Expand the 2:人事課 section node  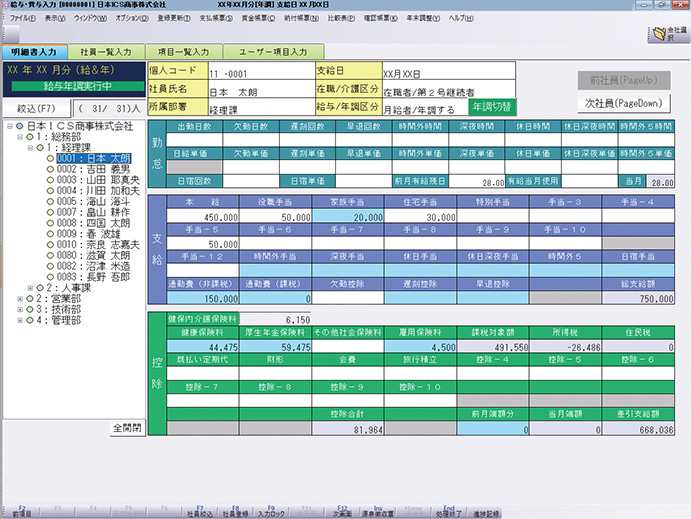[30, 288]
